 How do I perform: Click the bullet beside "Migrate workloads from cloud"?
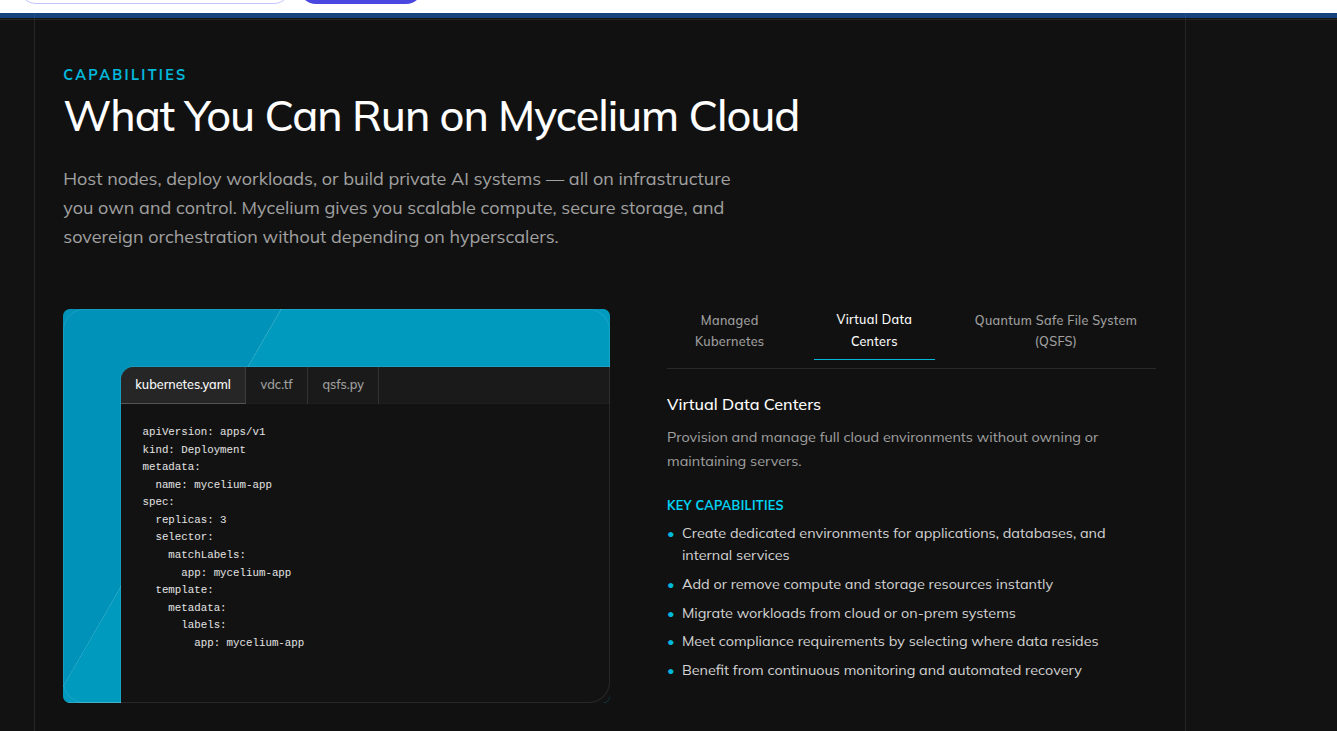pos(671,614)
